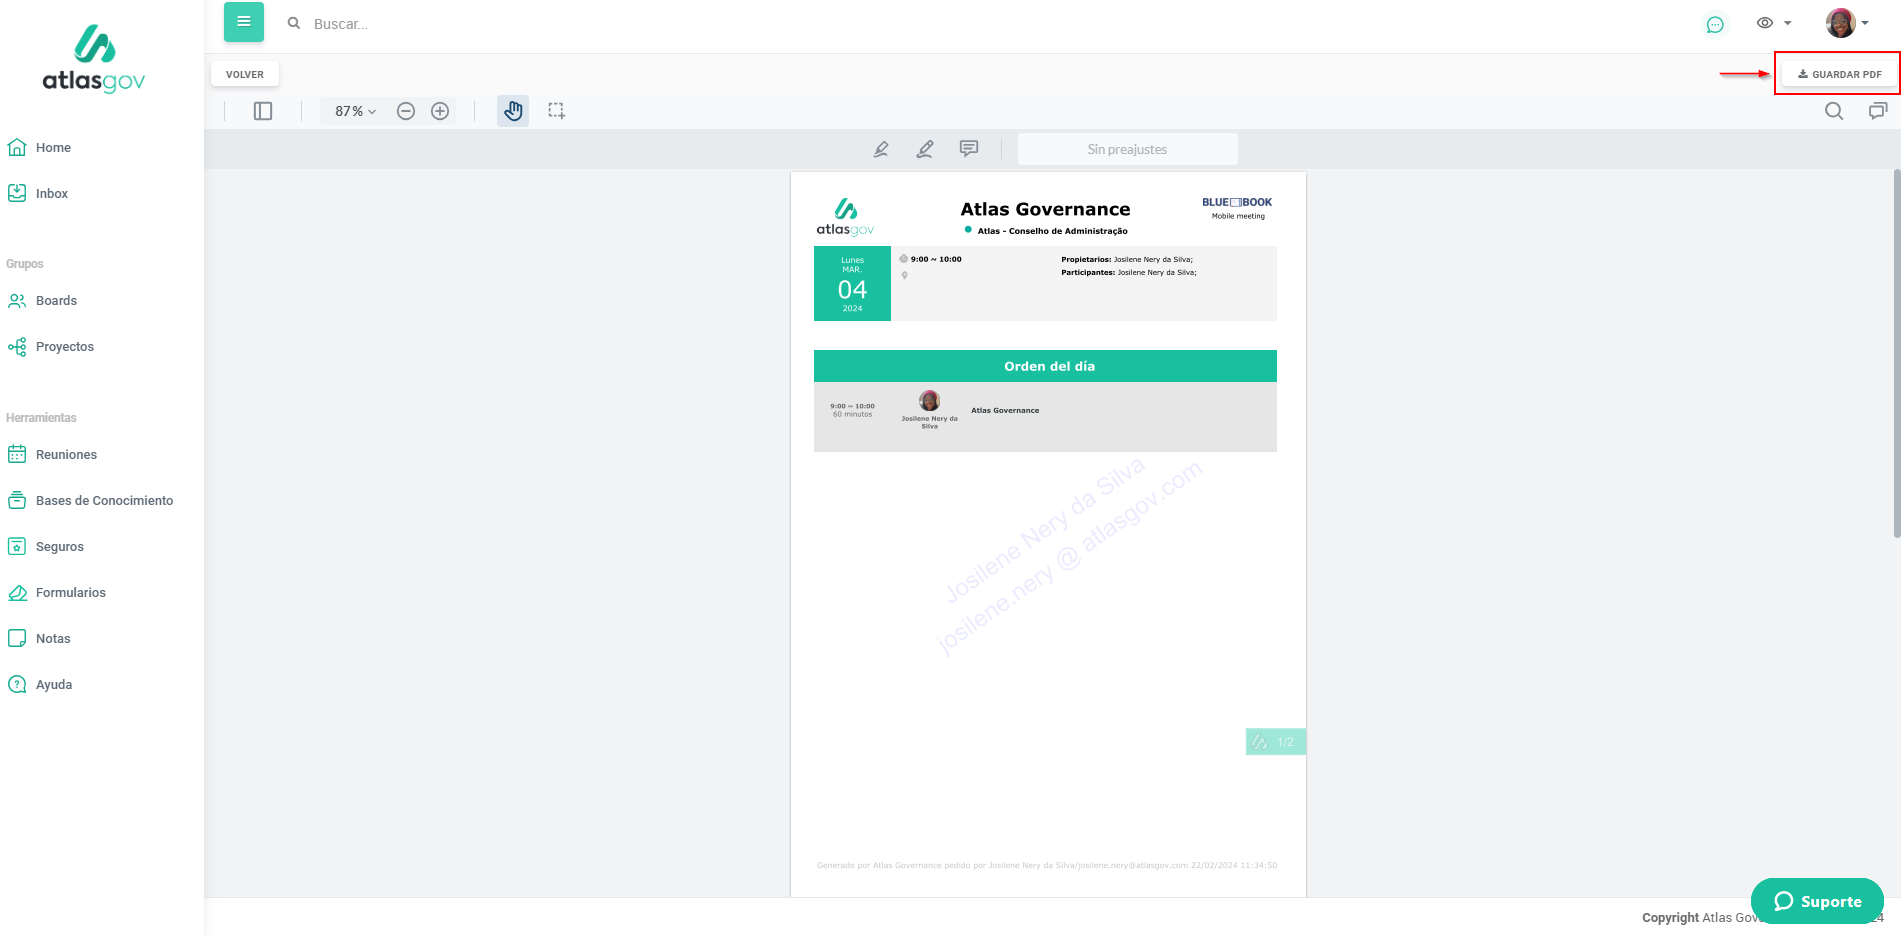Open the user avatar menu
This screenshot has width=1901, height=937.
pos(1847,23)
